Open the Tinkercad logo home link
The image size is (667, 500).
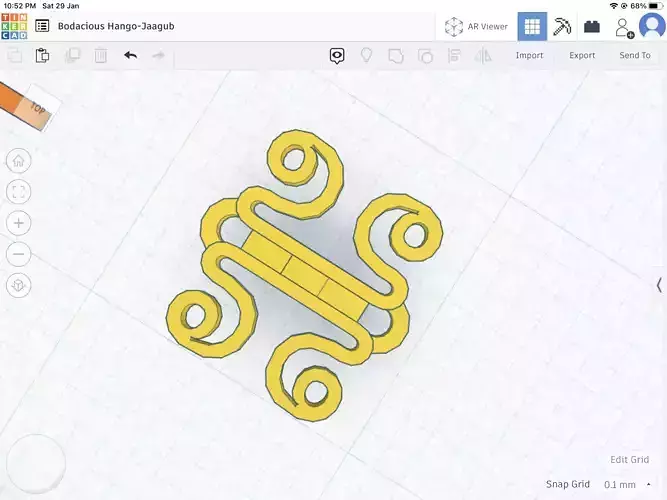tap(14, 26)
